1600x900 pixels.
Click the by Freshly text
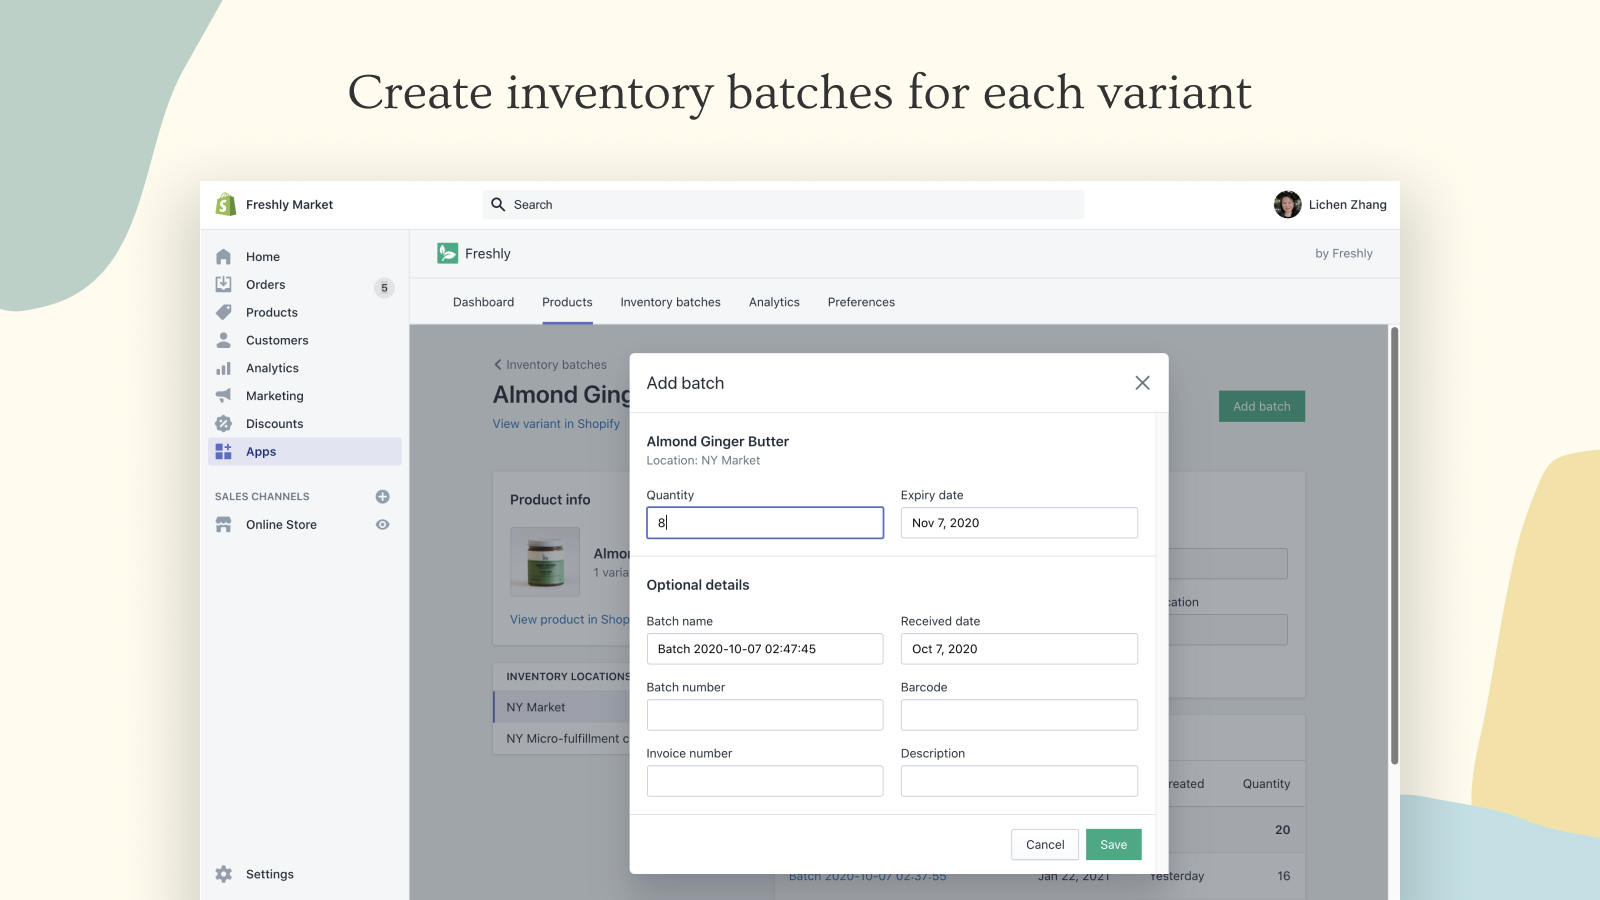coord(1343,254)
